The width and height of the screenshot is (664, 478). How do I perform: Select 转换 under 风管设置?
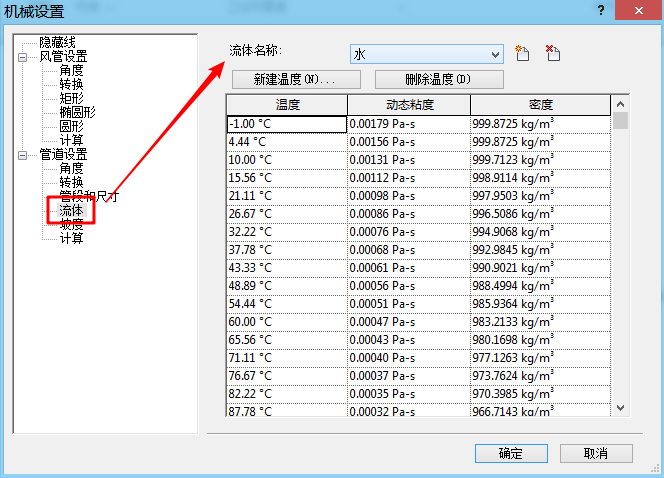[71, 84]
